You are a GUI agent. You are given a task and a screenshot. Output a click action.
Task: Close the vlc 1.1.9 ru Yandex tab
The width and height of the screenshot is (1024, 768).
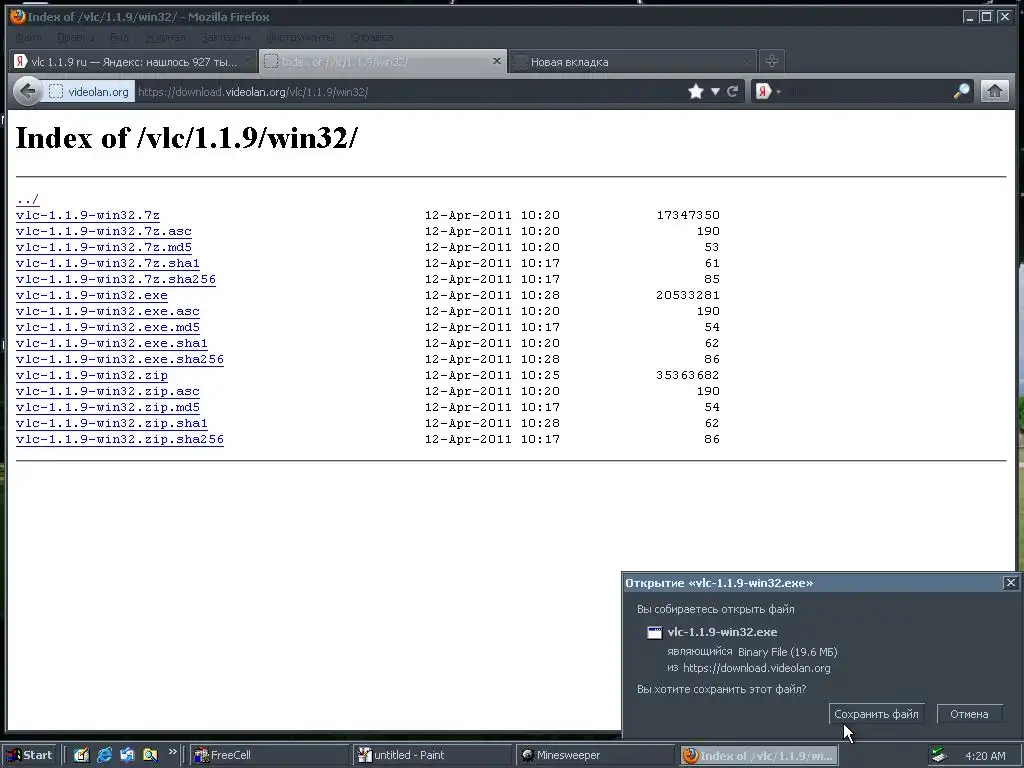click(x=247, y=61)
